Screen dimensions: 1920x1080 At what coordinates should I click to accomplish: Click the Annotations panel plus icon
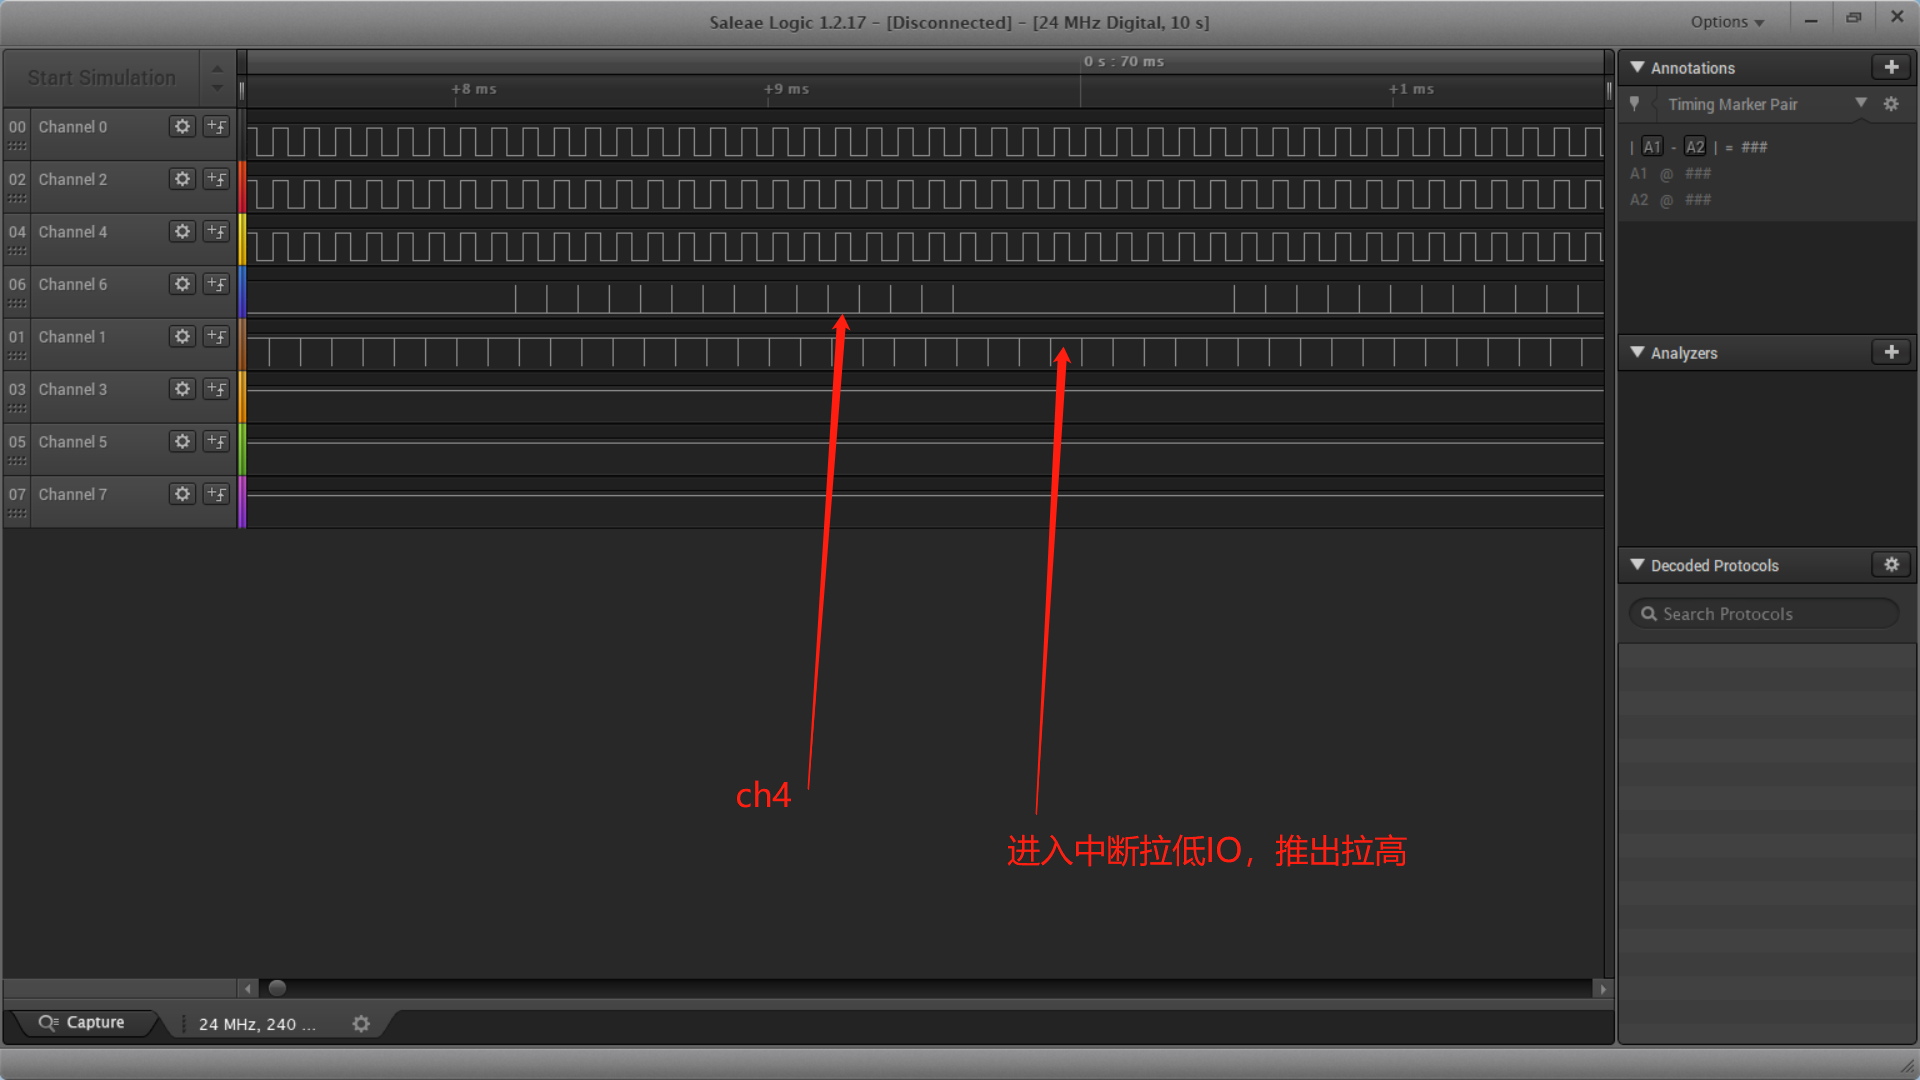pos(1890,67)
